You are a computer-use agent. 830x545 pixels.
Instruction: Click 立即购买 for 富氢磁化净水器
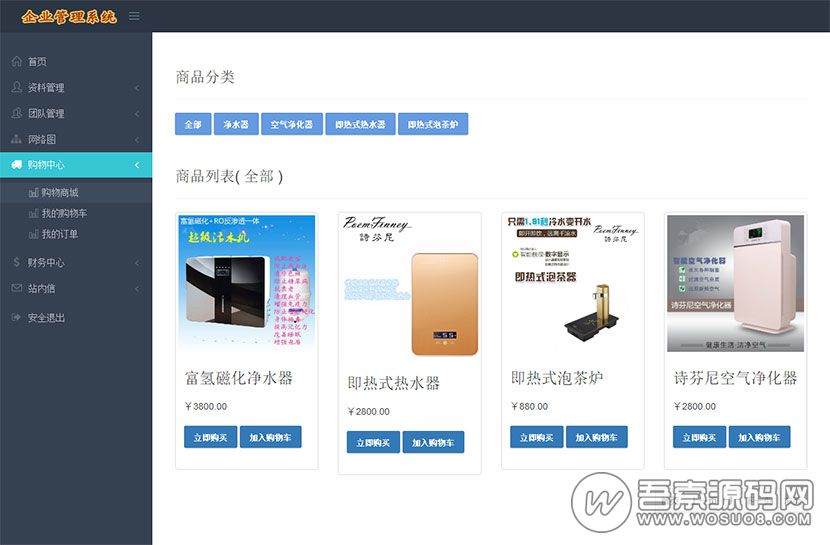[210, 437]
